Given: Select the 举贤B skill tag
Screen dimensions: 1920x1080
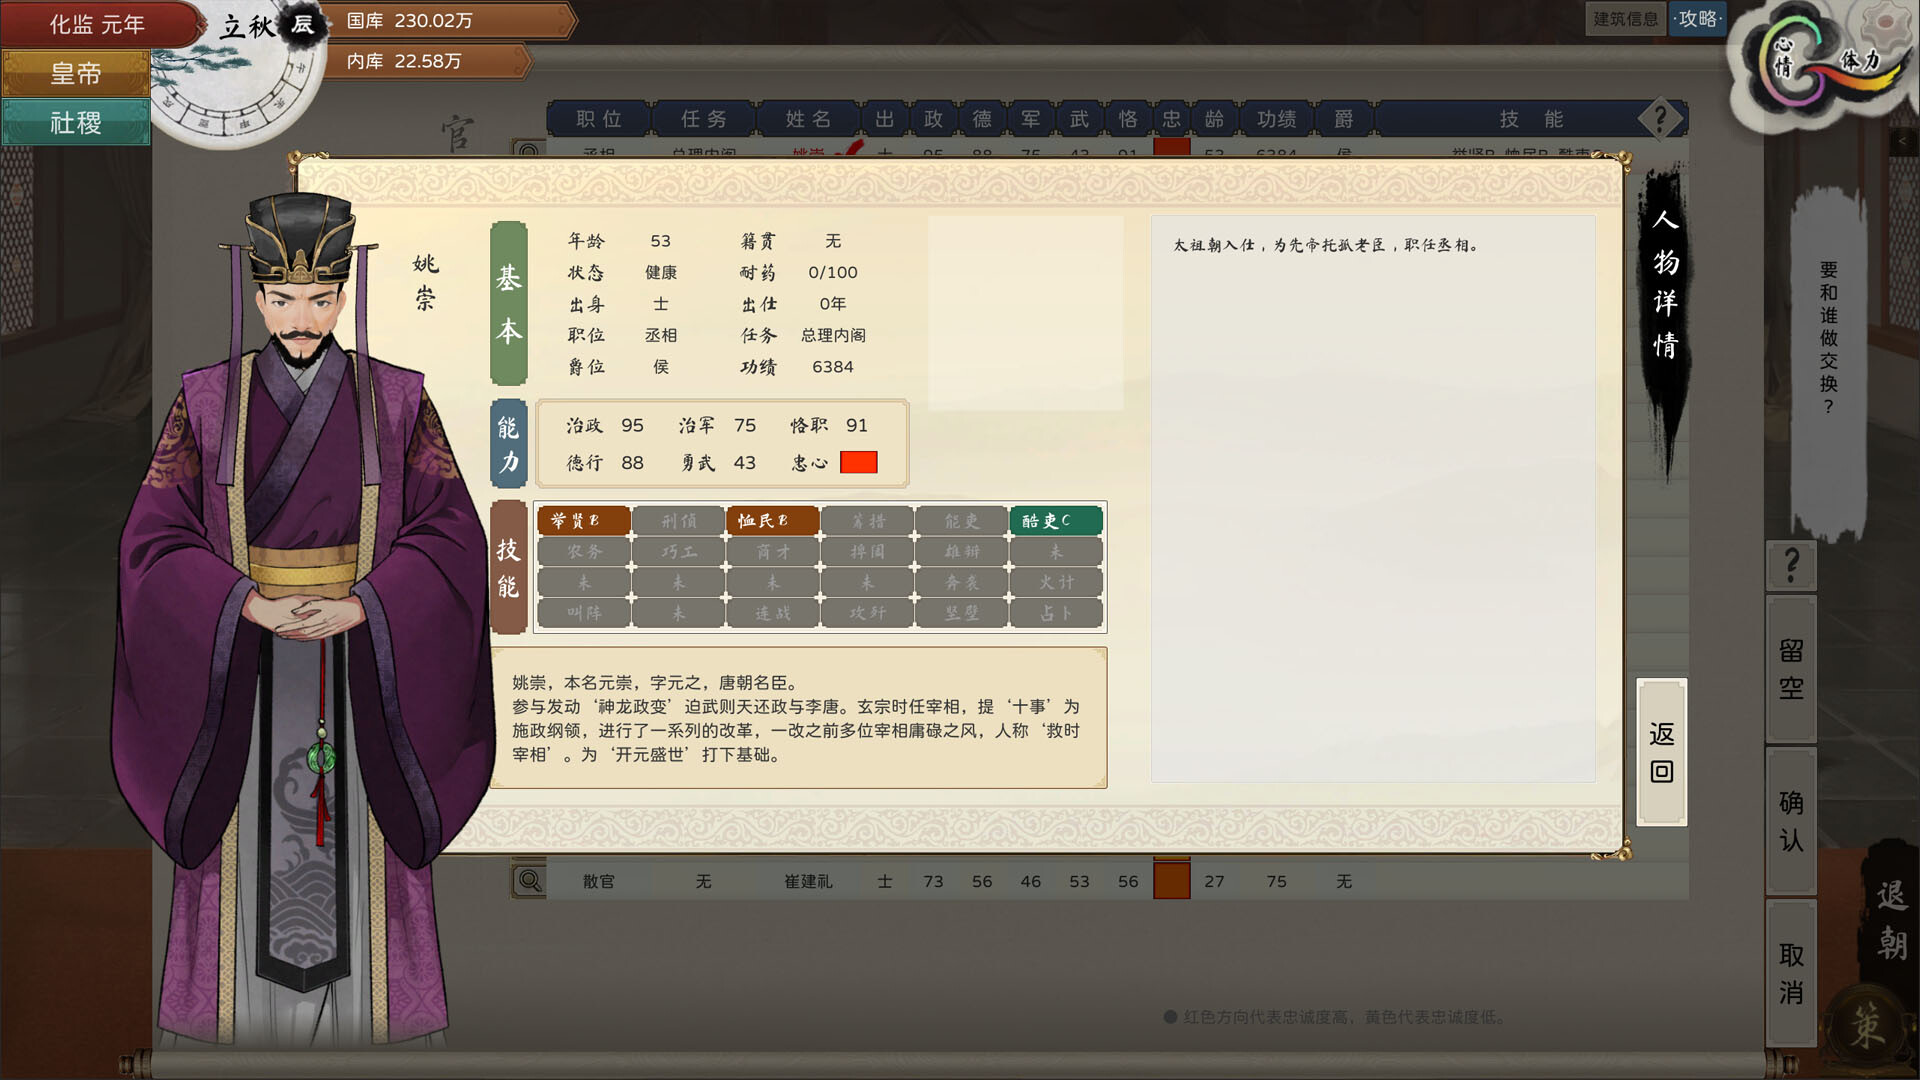Looking at the screenshot, I should click(583, 521).
